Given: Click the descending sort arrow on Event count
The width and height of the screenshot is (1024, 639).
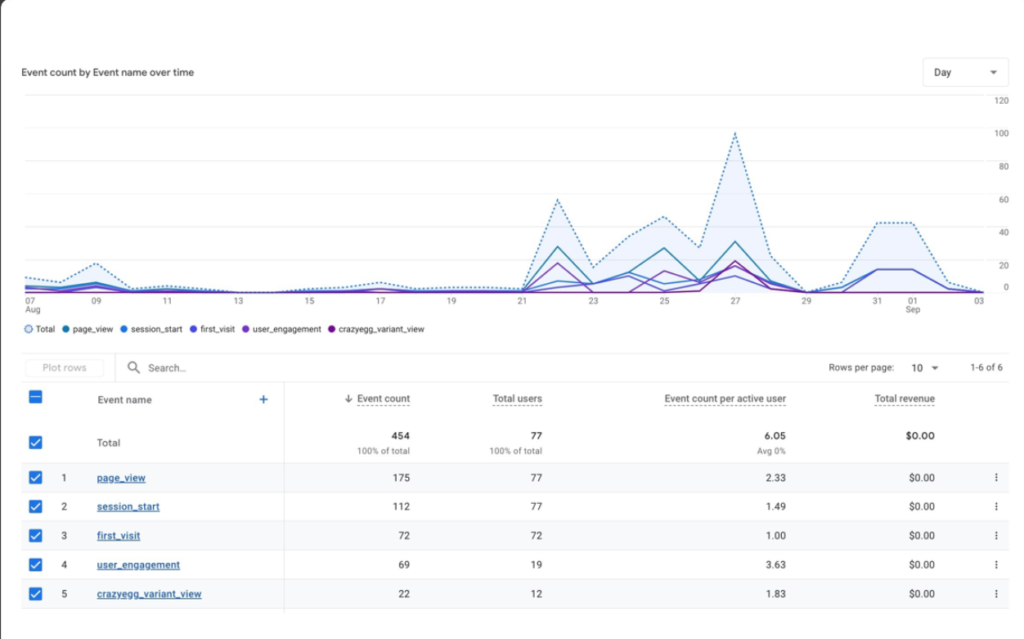Looking at the screenshot, I should click(350, 398).
